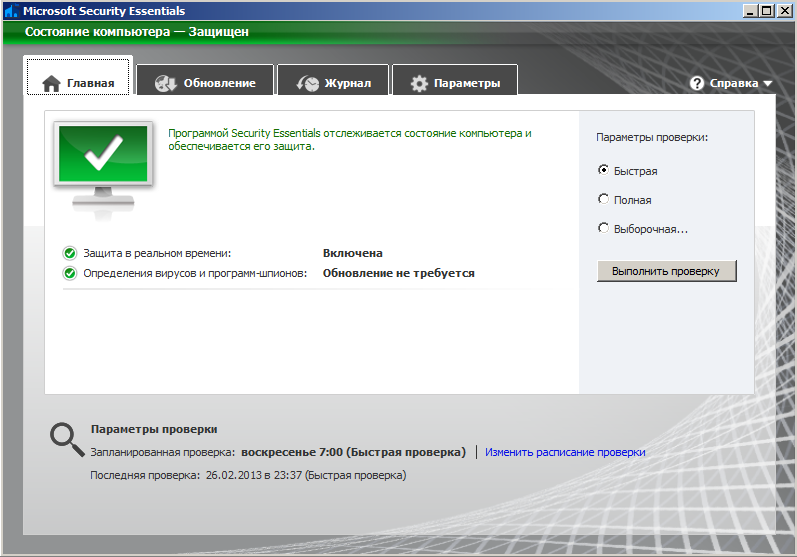Go to the Параметры settings tab

coord(455,80)
